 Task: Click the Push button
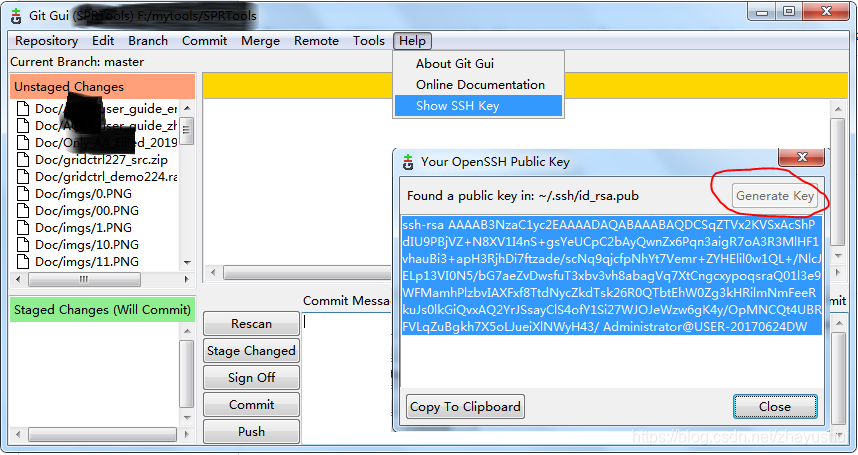pos(251,431)
